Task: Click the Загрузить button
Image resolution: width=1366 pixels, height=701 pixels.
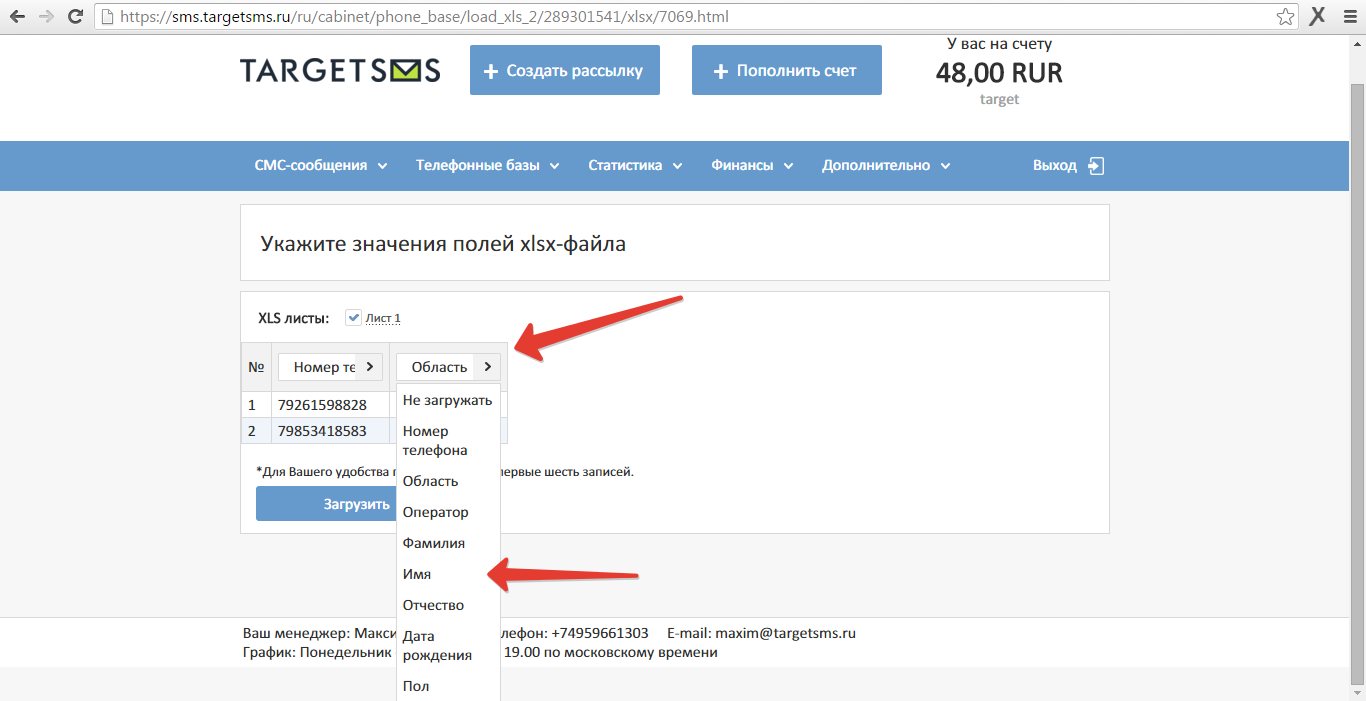Action: pos(326,504)
